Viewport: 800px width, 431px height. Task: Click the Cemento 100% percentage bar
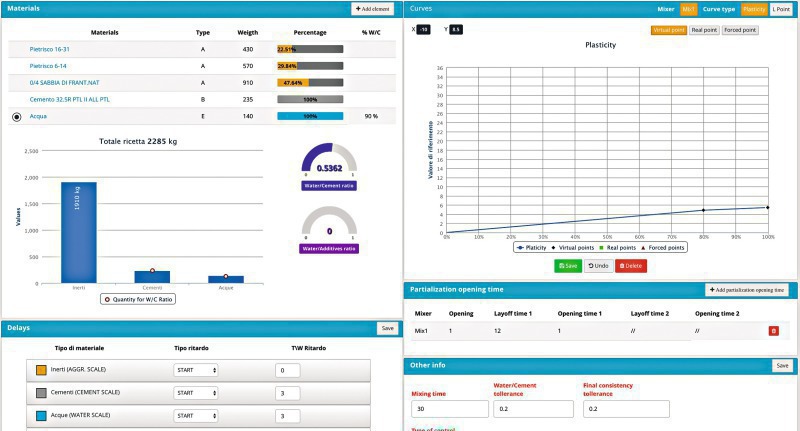coord(310,99)
